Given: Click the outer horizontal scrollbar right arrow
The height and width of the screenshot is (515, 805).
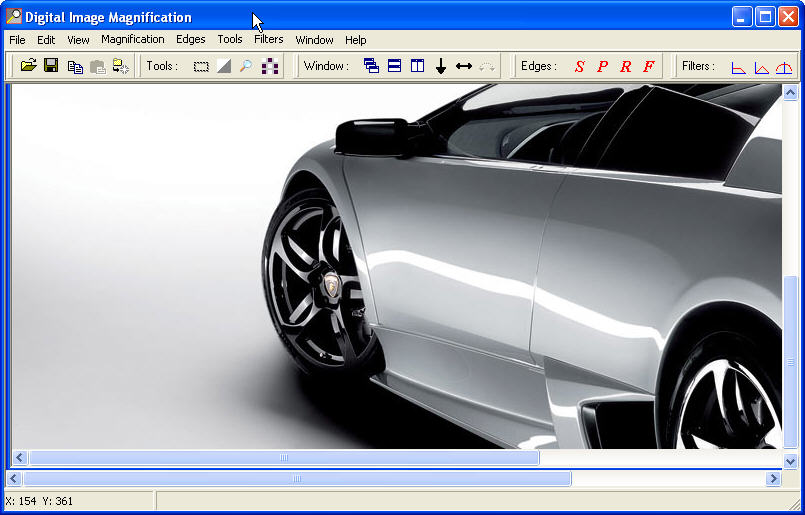Looking at the screenshot, I should [x=773, y=479].
